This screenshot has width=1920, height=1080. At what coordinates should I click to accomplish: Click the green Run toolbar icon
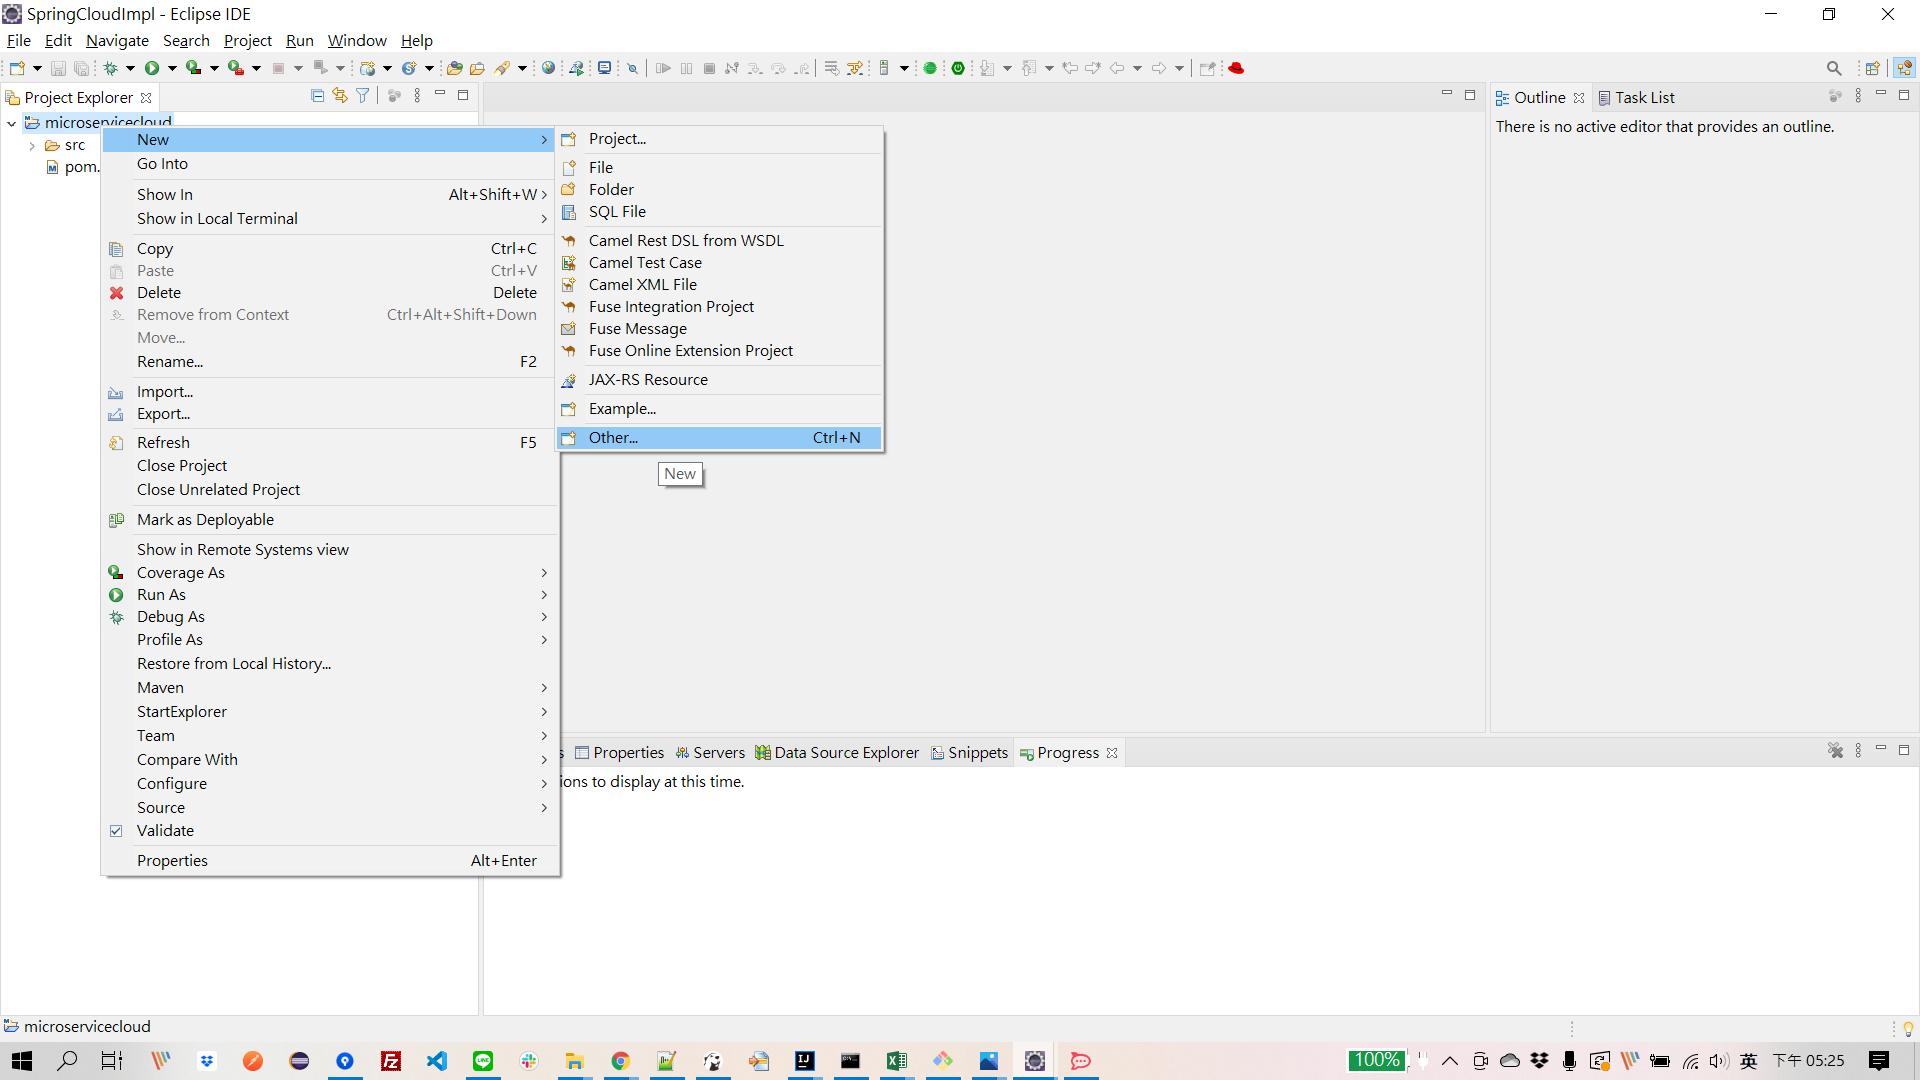[x=152, y=68]
